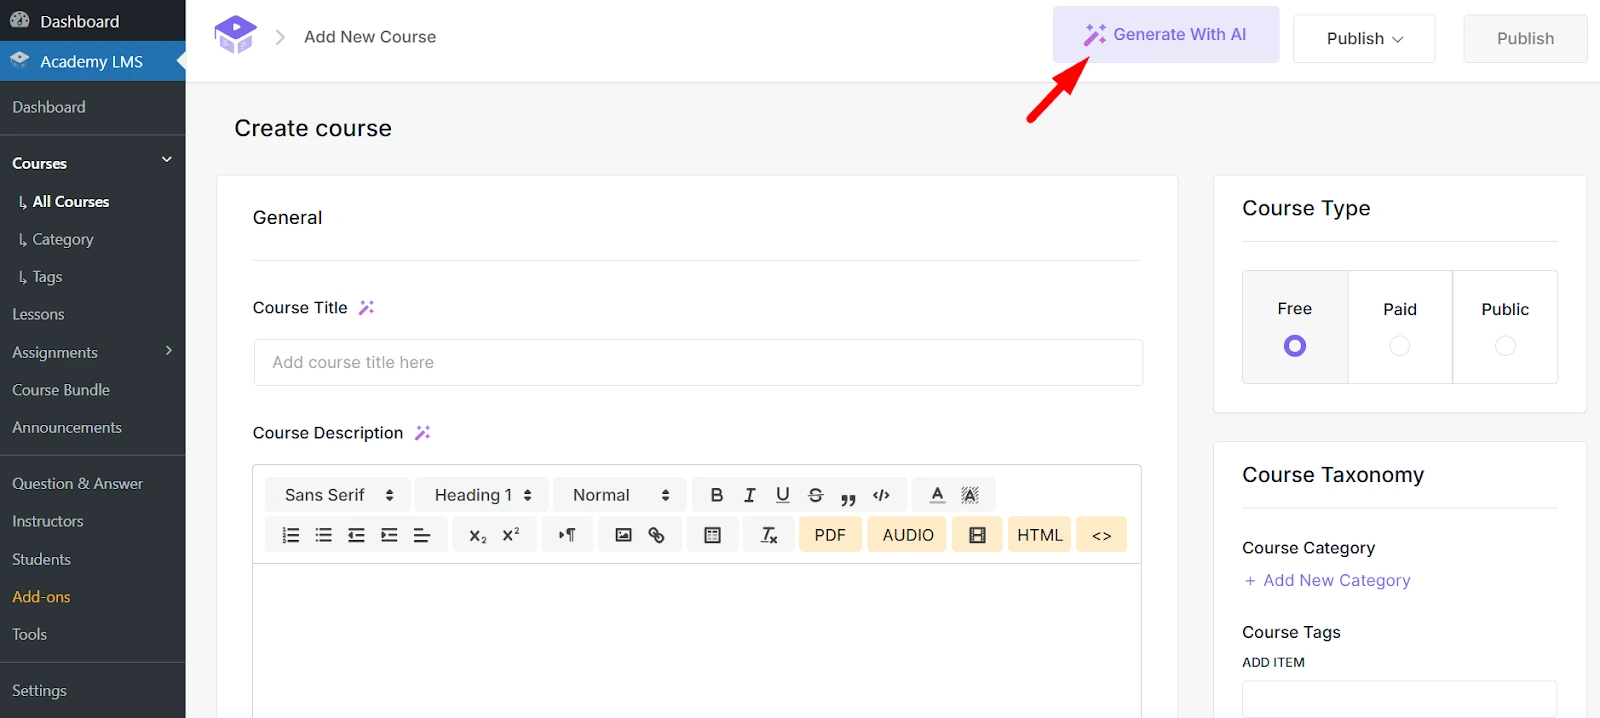
Task: Open the Students page
Action: pyautogui.click(x=41, y=559)
